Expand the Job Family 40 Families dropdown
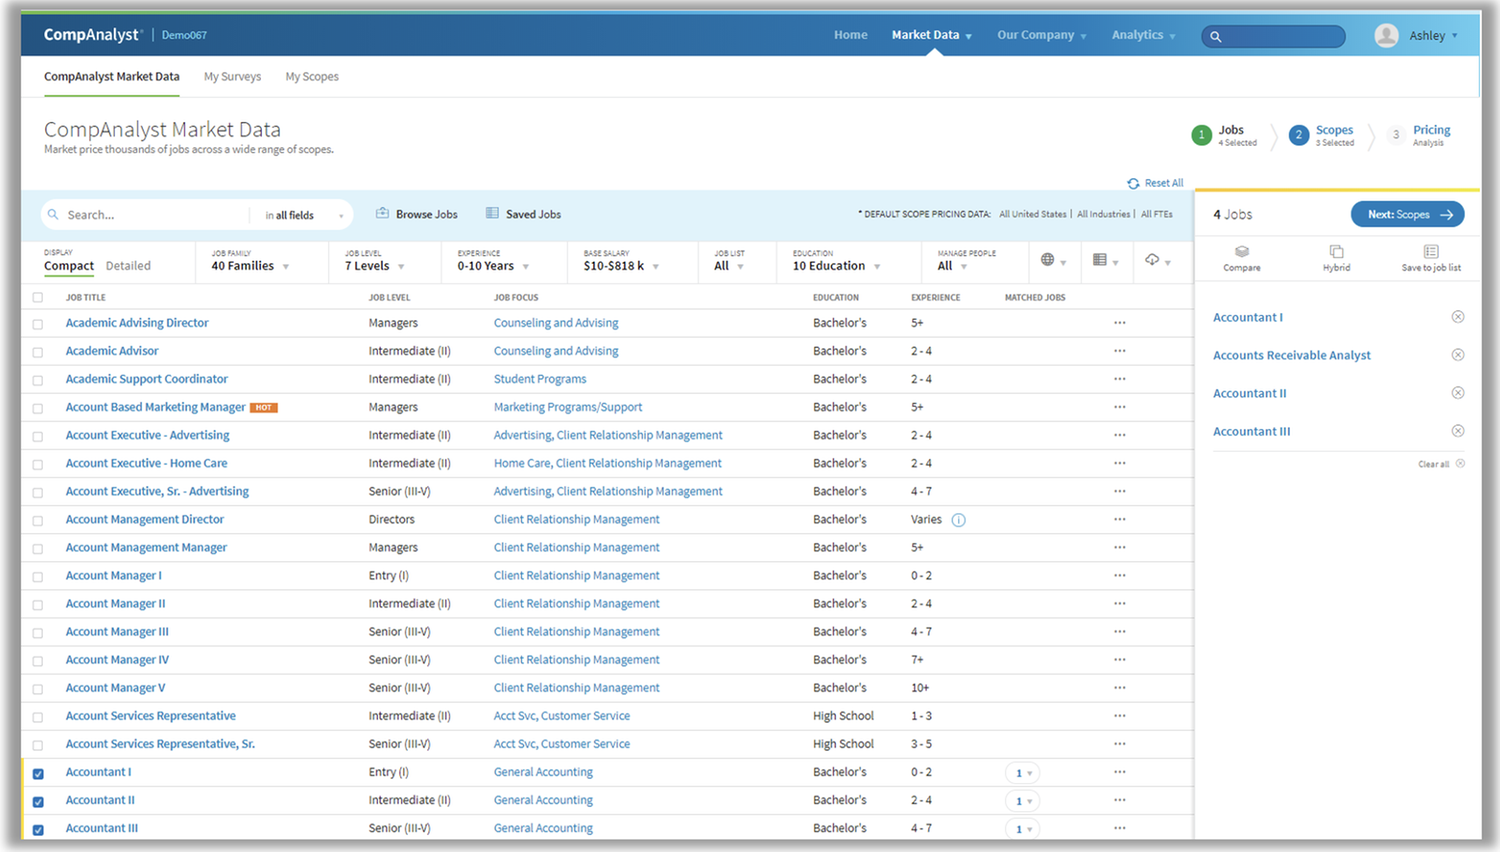 (x=250, y=266)
